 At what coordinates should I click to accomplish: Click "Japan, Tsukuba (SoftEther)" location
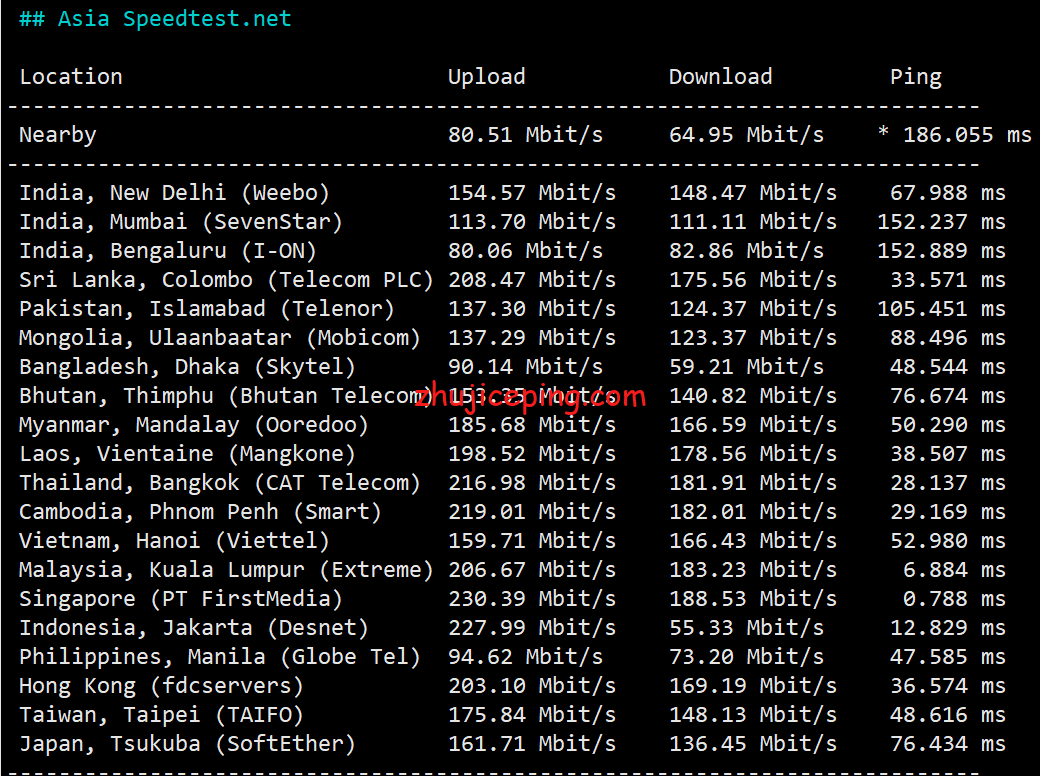[x=187, y=745]
